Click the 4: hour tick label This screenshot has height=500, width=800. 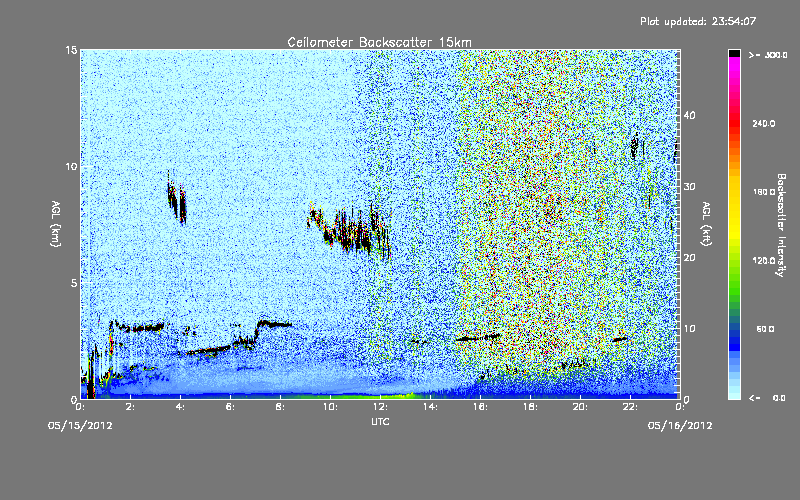180,407
